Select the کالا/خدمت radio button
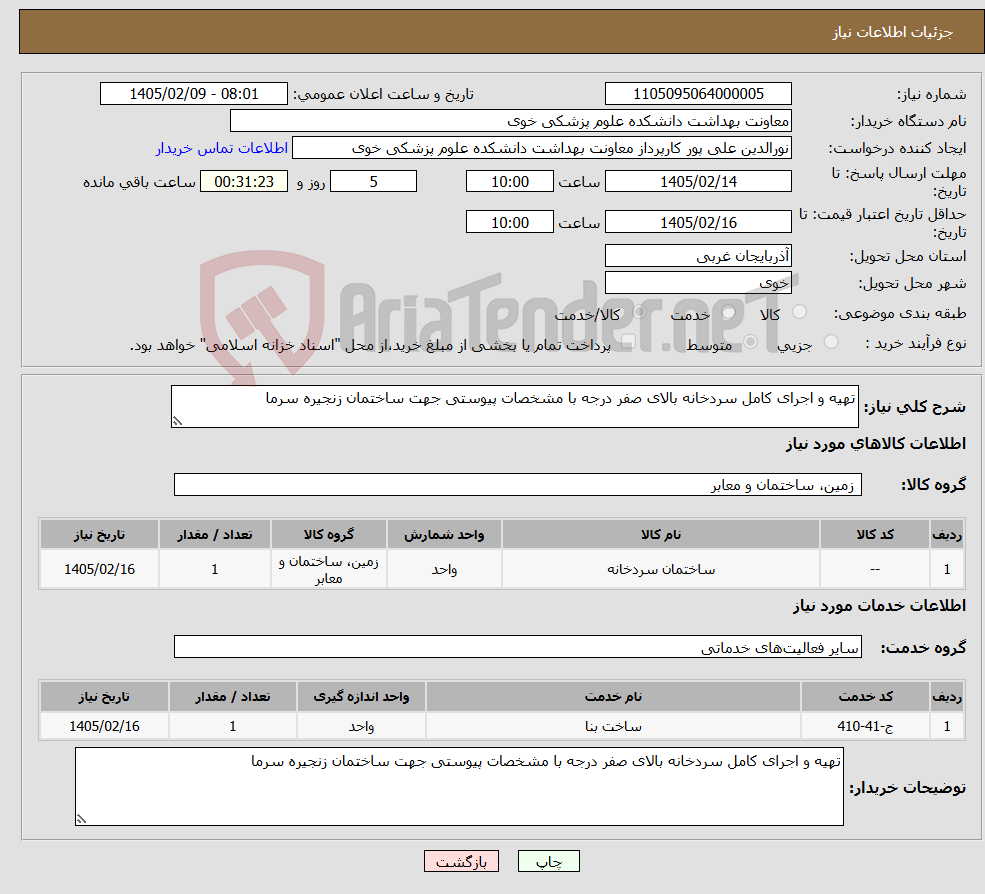985x894 pixels. point(639,312)
